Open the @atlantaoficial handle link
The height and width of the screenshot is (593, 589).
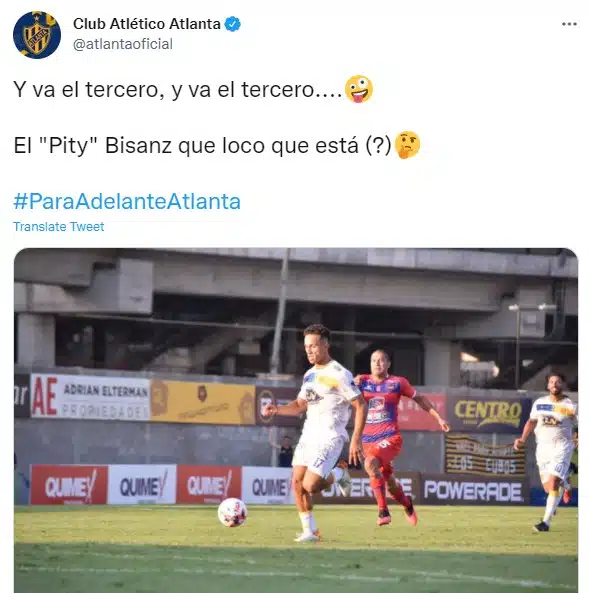pos(123,44)
